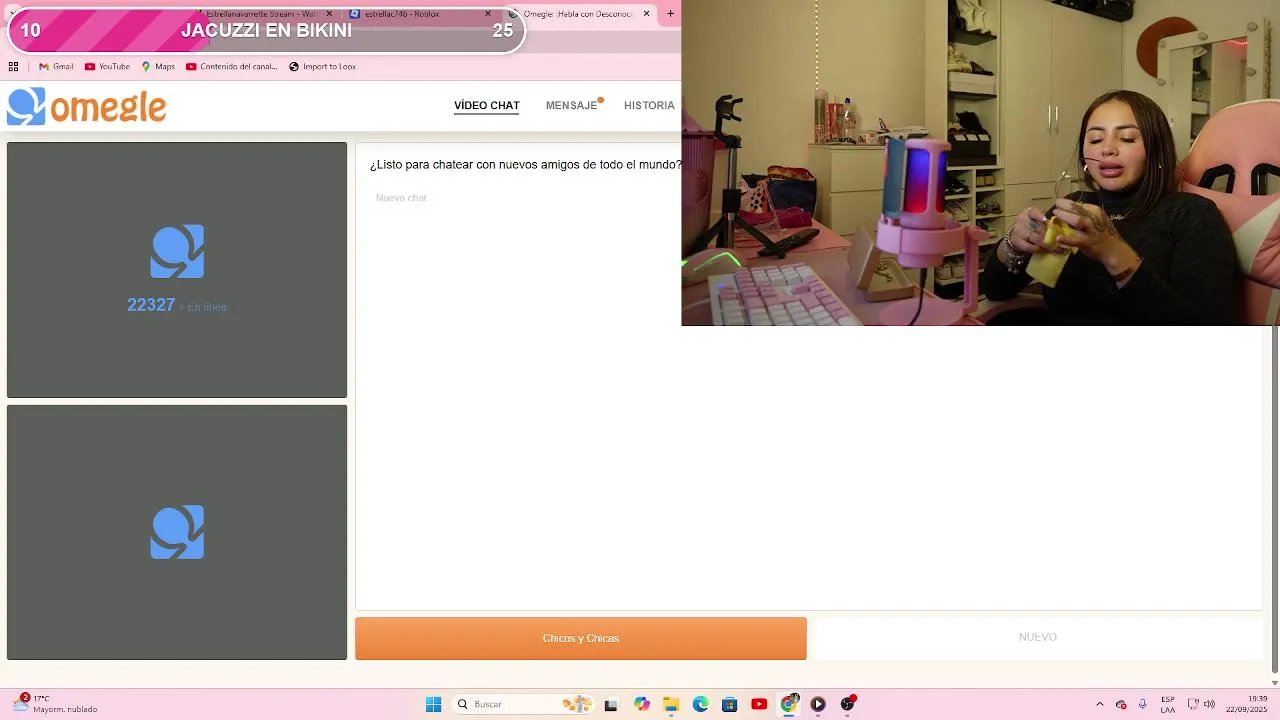Open Microsoft Store from the taskbar
The width and height of the screenshot is (1280, 720).
point(729,704)
